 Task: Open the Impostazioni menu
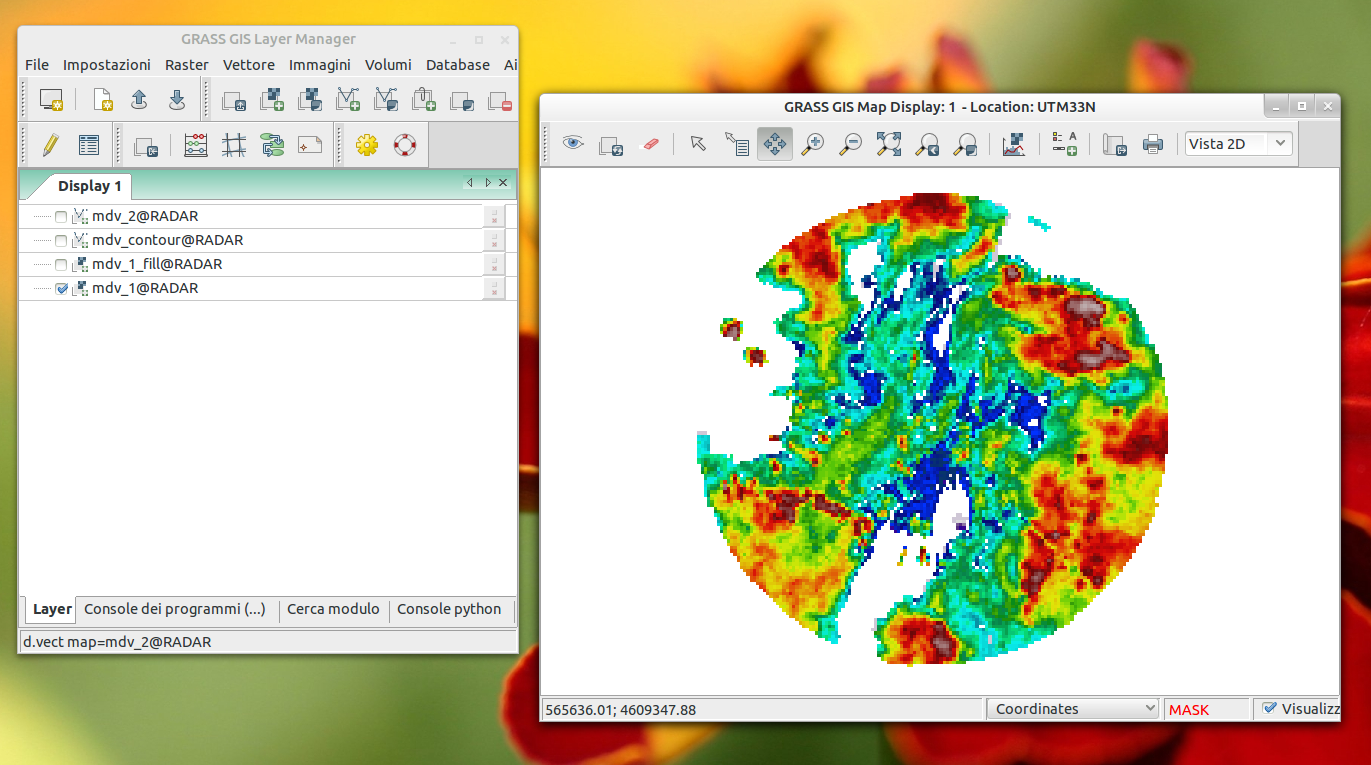[107, 65]
